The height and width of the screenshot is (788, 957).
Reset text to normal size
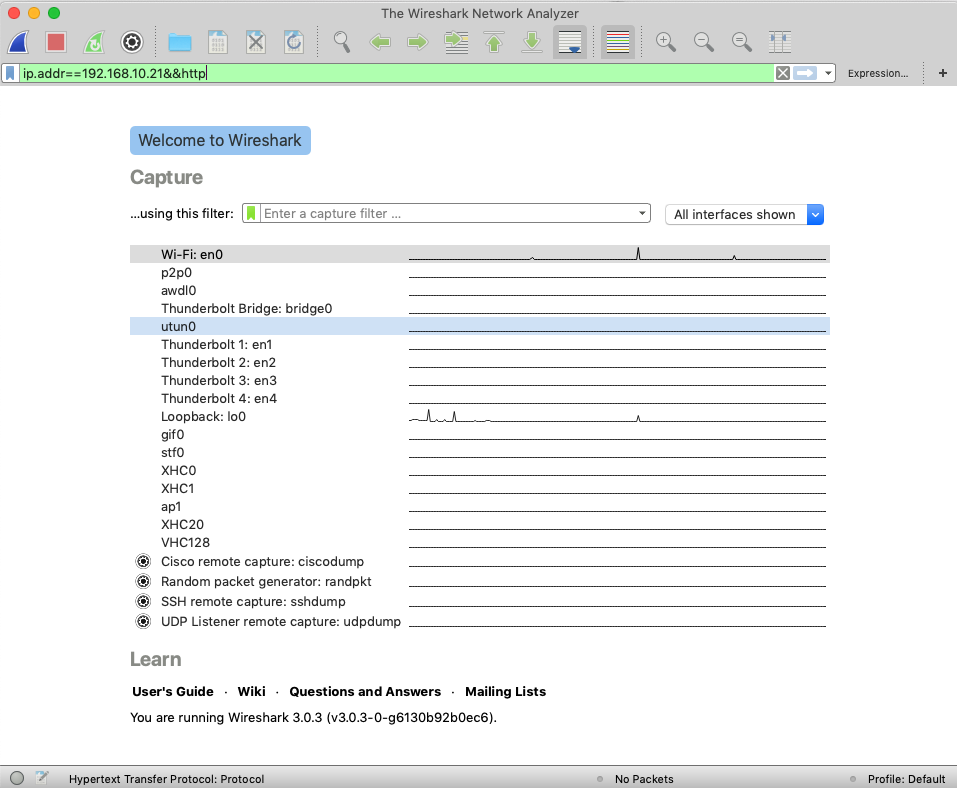coord(742,42)
